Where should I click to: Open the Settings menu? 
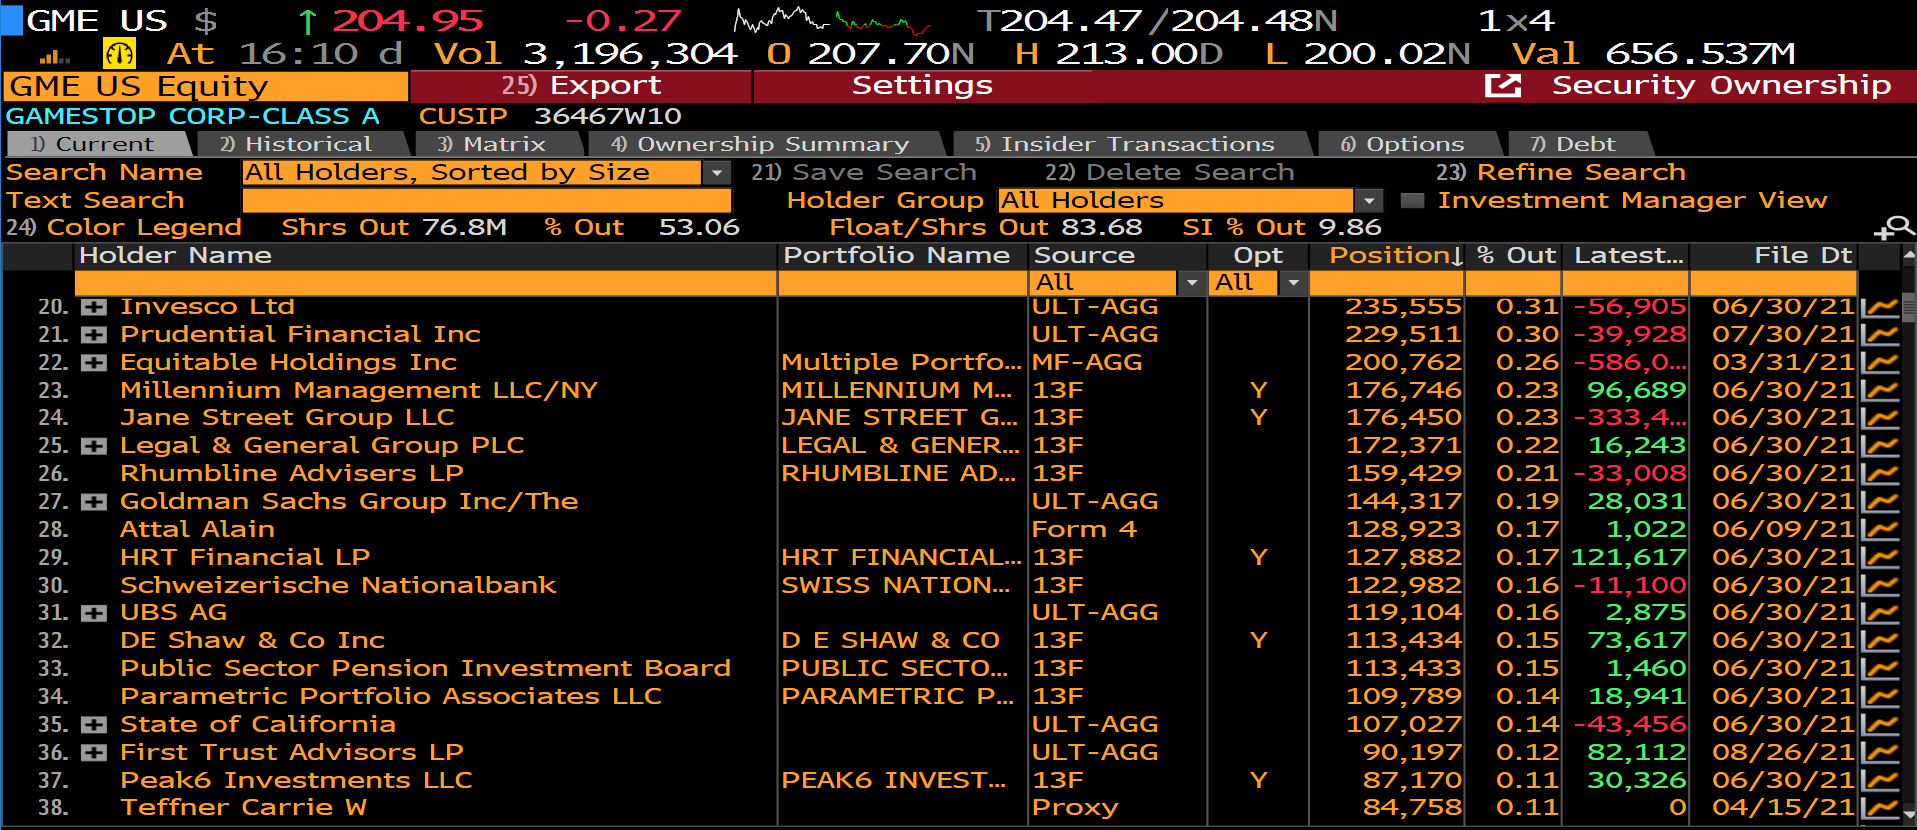921,86
